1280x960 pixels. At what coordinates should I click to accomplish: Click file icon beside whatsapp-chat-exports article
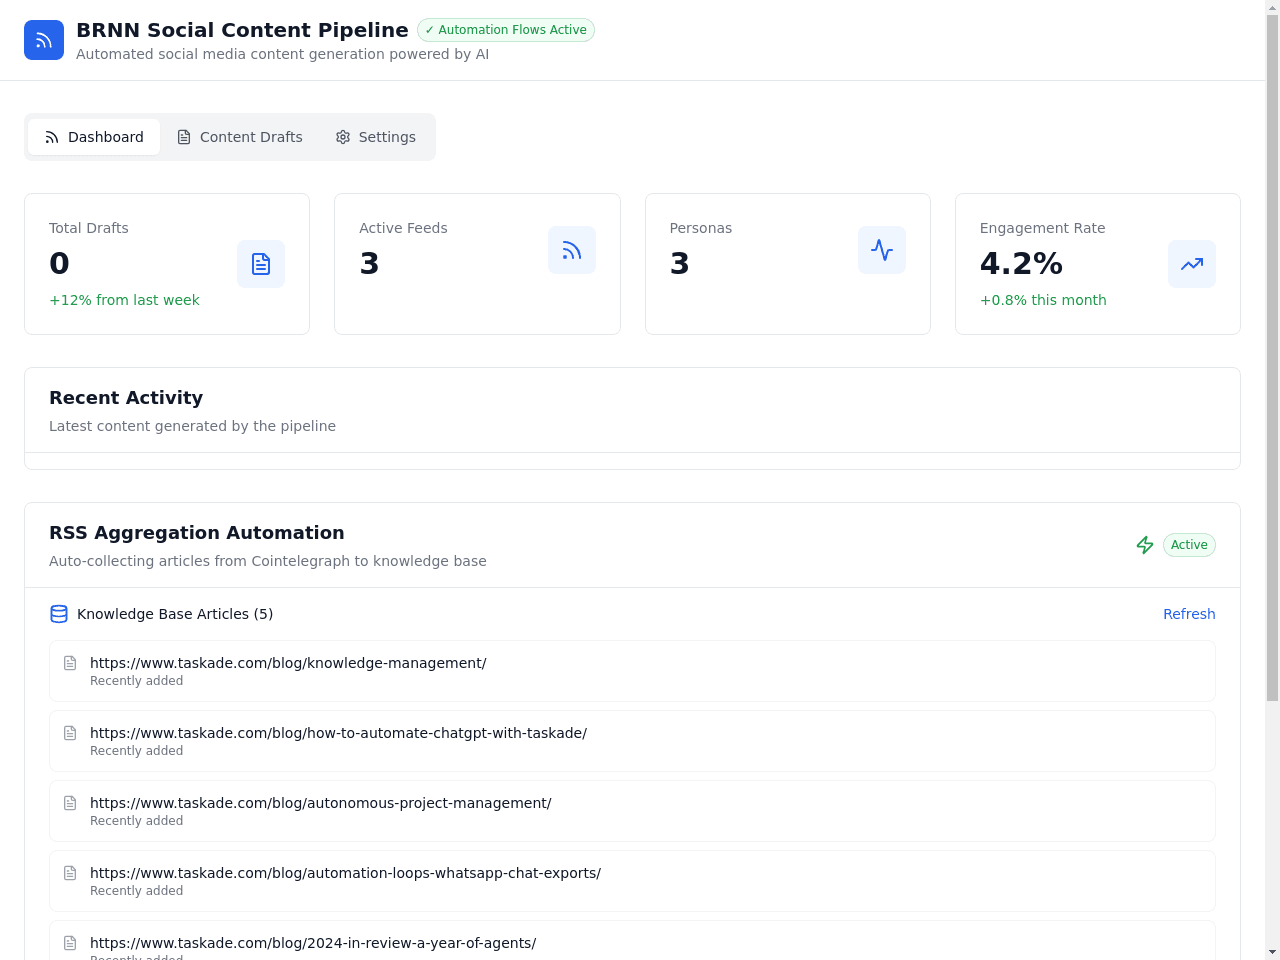(70, 873)
